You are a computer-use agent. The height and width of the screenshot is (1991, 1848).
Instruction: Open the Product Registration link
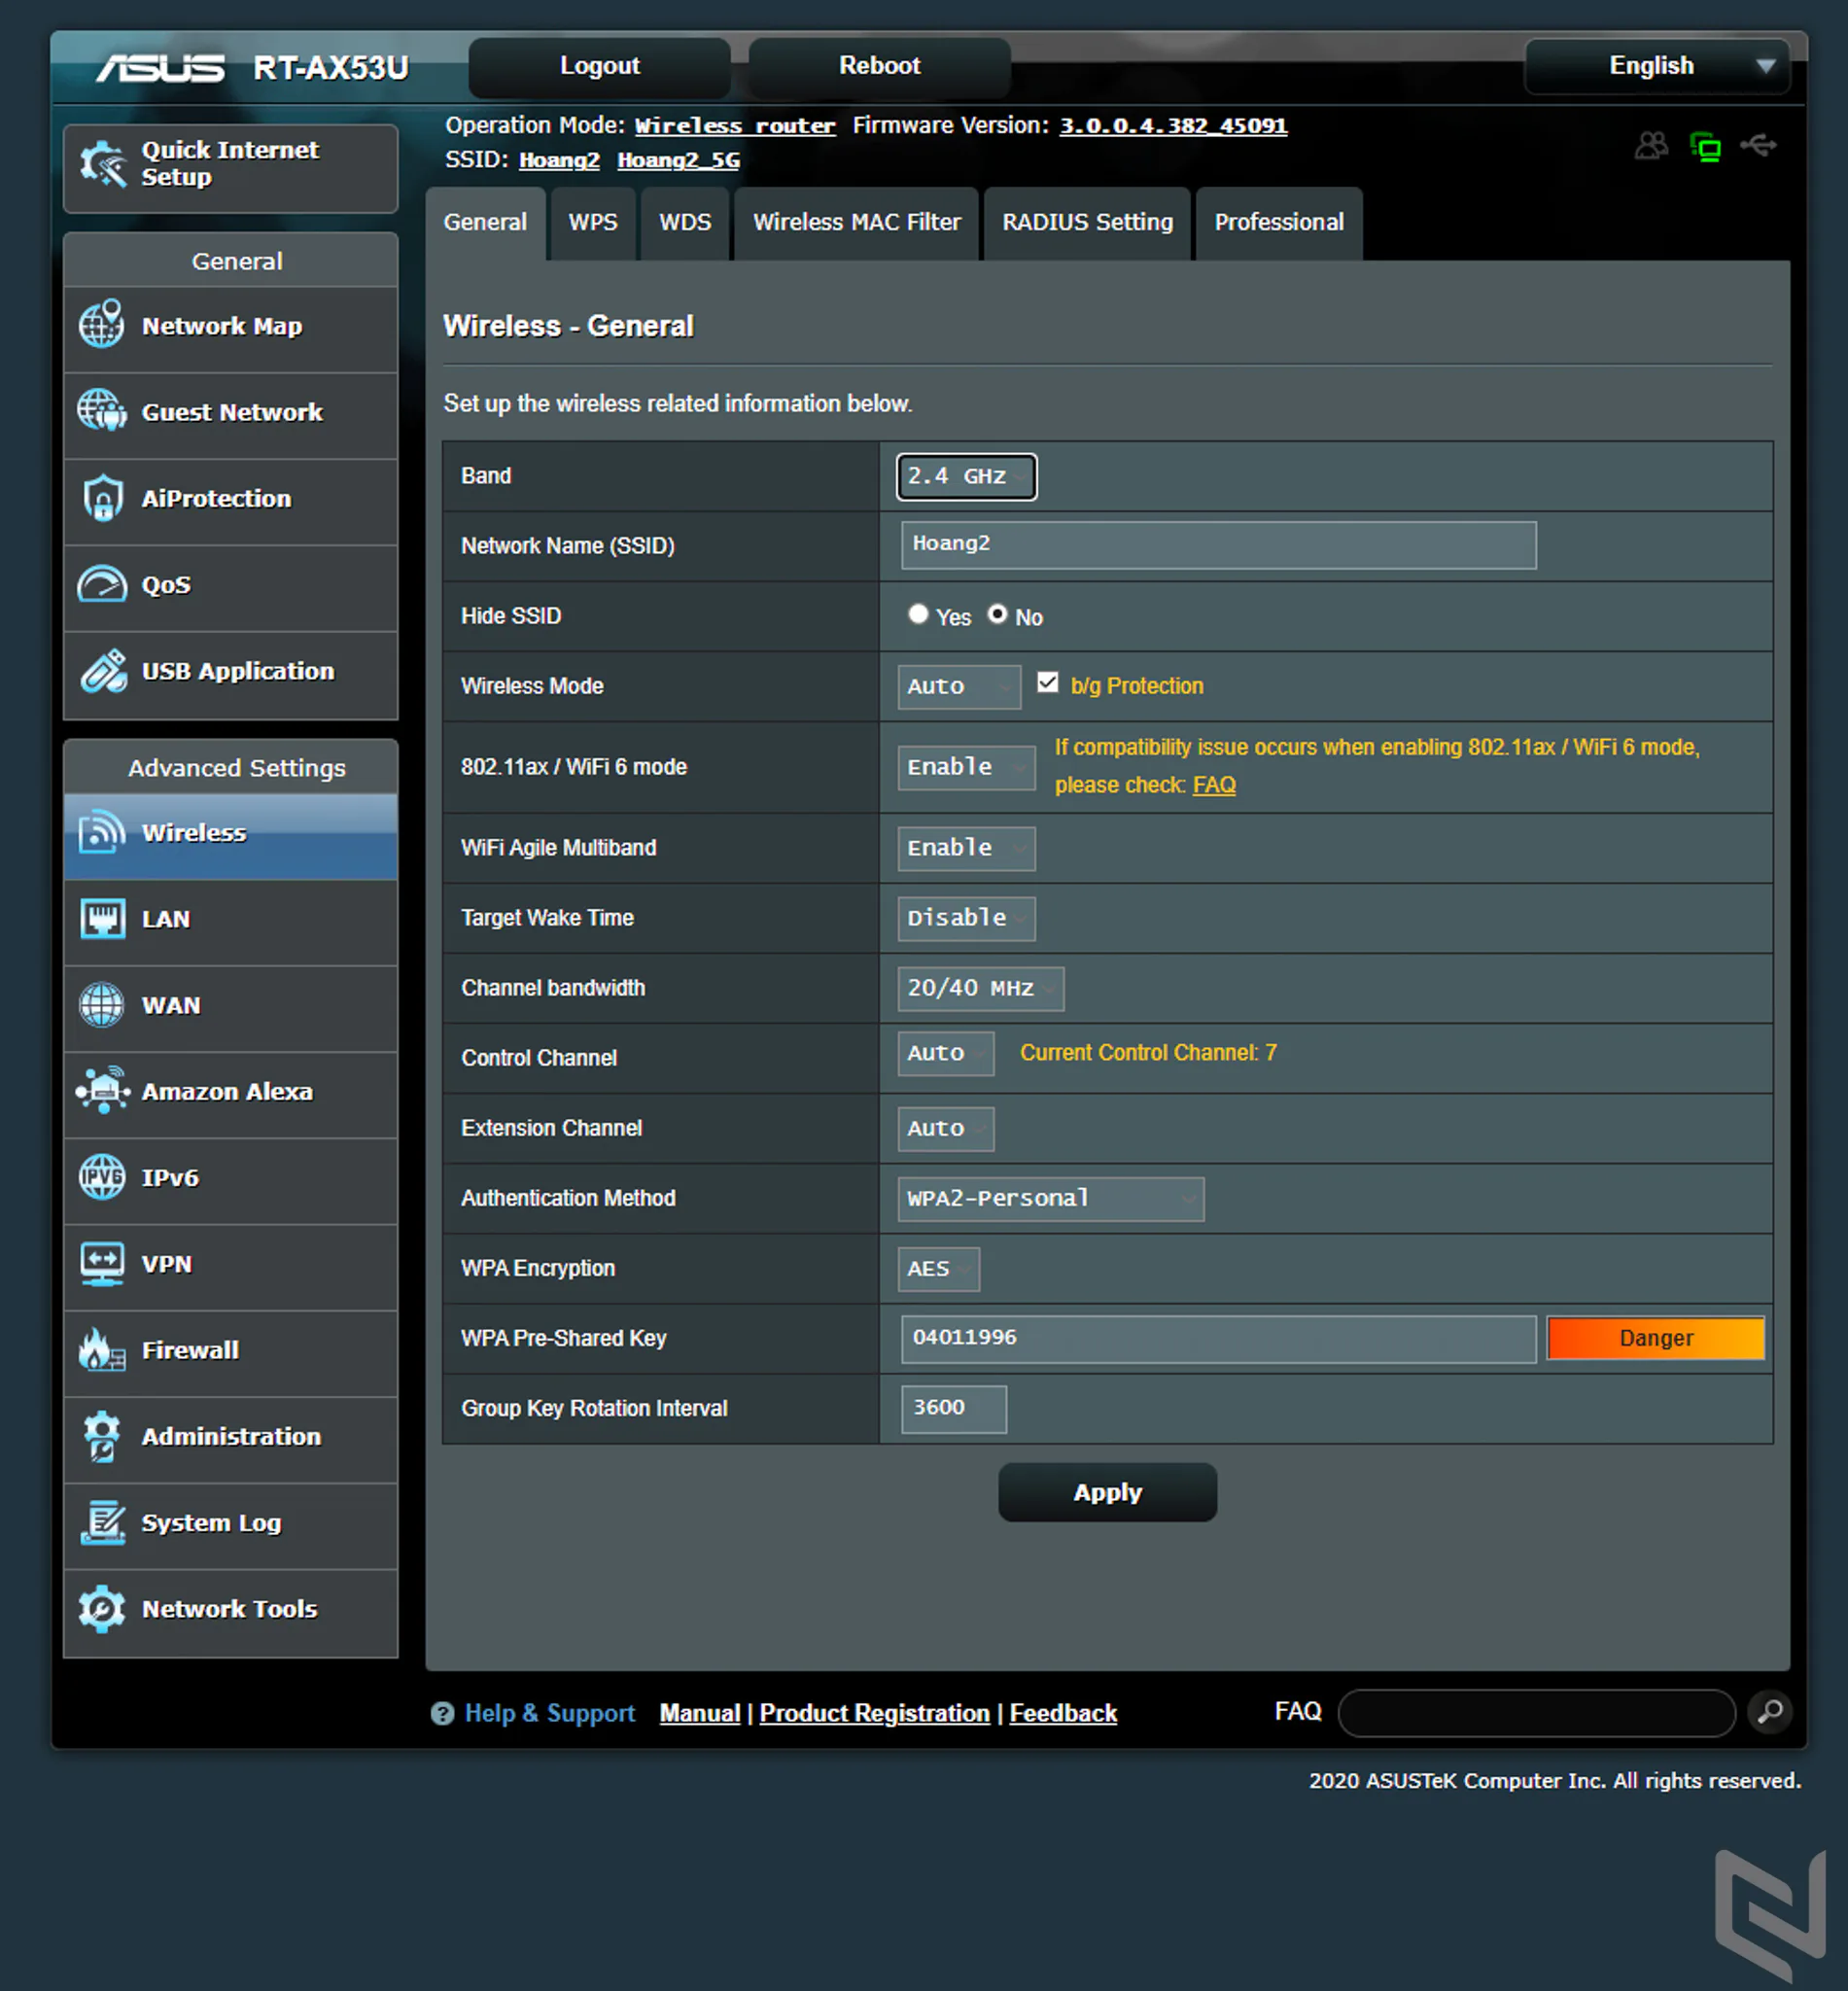(874, 1713)
